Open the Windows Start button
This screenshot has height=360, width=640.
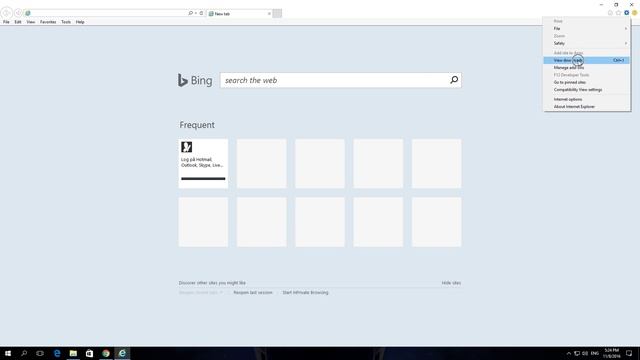click(8, 353)
